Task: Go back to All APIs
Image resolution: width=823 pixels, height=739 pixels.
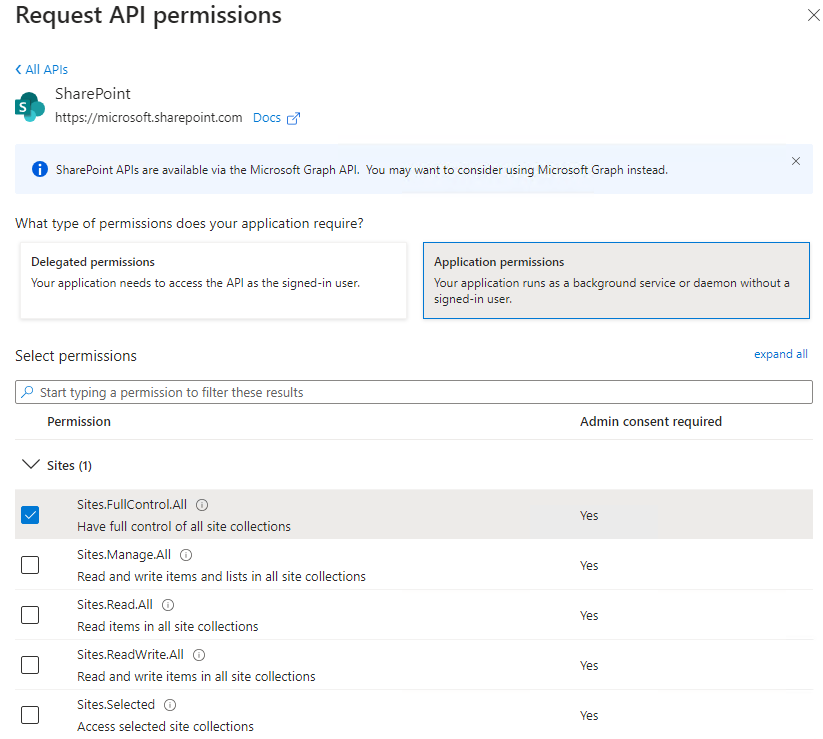Action: (x=41, y=69)
